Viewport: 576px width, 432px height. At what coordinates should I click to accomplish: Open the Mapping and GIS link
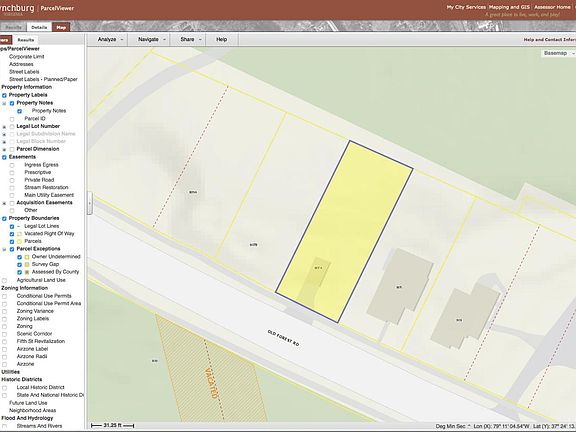509,7
